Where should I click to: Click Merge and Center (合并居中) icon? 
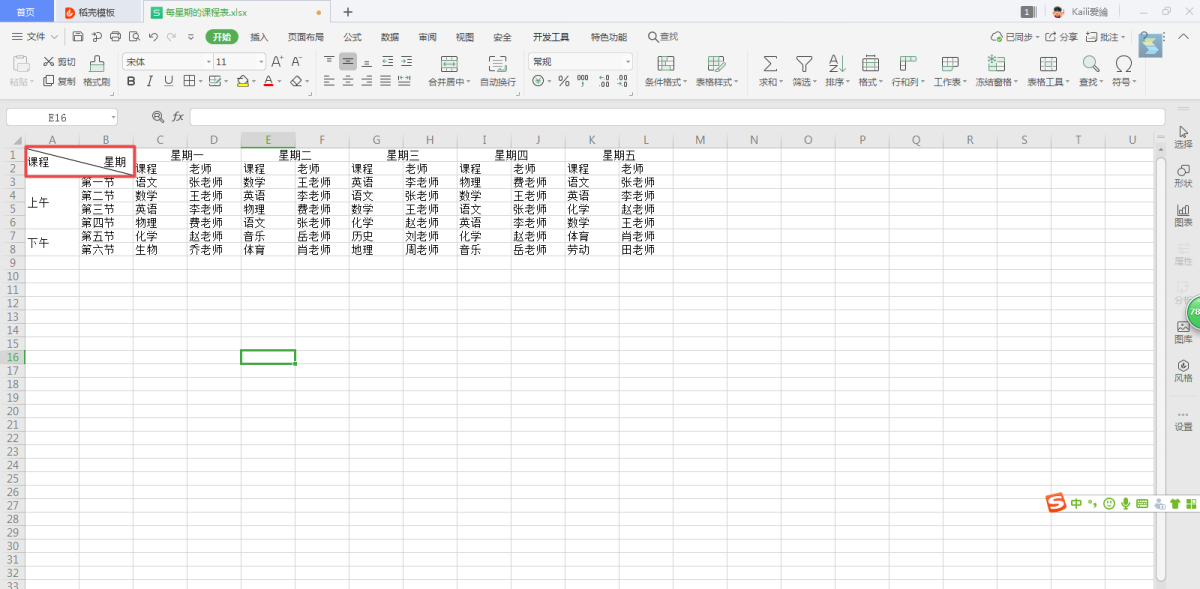click(449, 64)
